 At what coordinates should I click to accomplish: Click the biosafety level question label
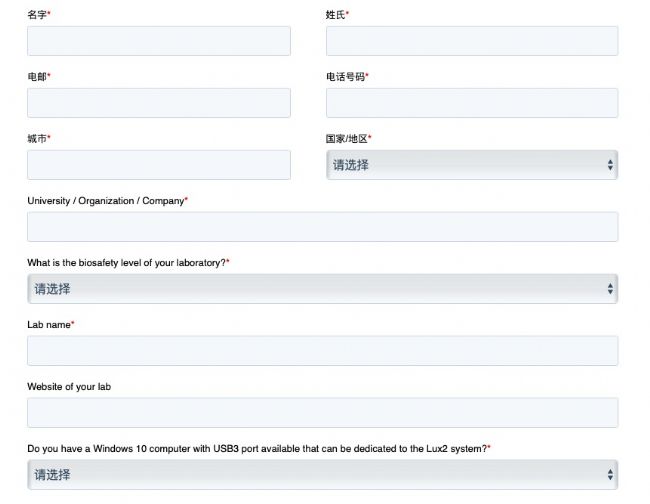[x=126, y=263]
